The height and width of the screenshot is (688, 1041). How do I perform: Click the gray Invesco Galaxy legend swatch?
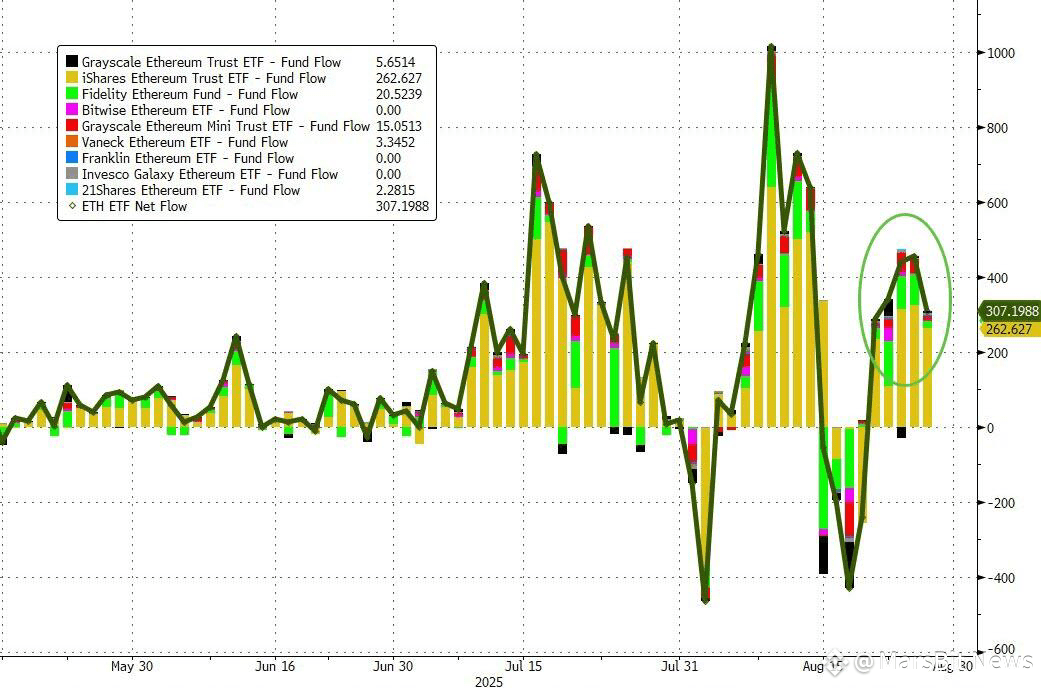(72, 173)
